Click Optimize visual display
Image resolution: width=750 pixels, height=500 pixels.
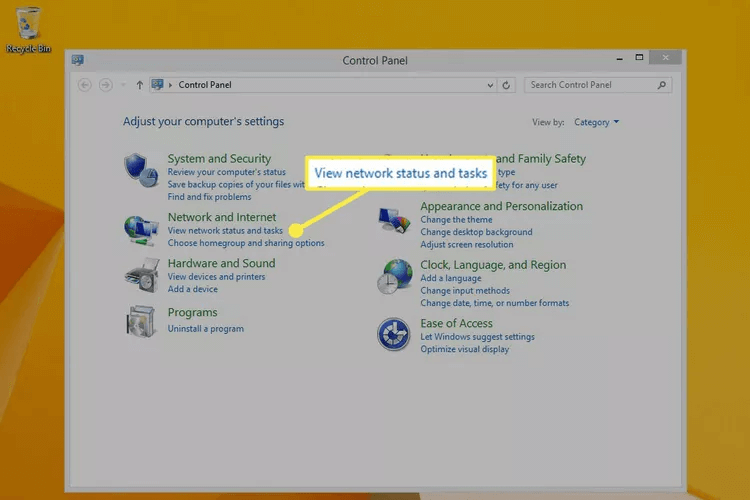[x=464, y=349]
